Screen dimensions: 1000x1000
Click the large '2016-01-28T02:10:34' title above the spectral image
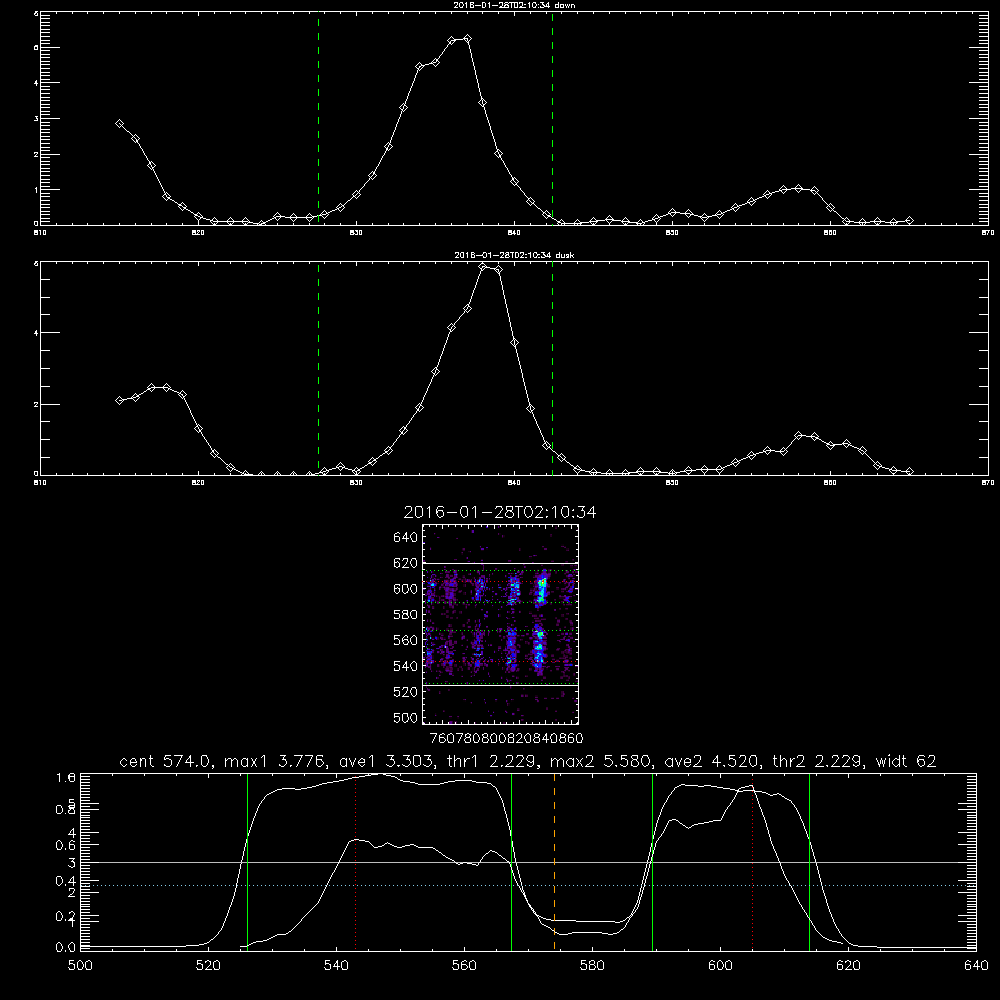point(500,512)
